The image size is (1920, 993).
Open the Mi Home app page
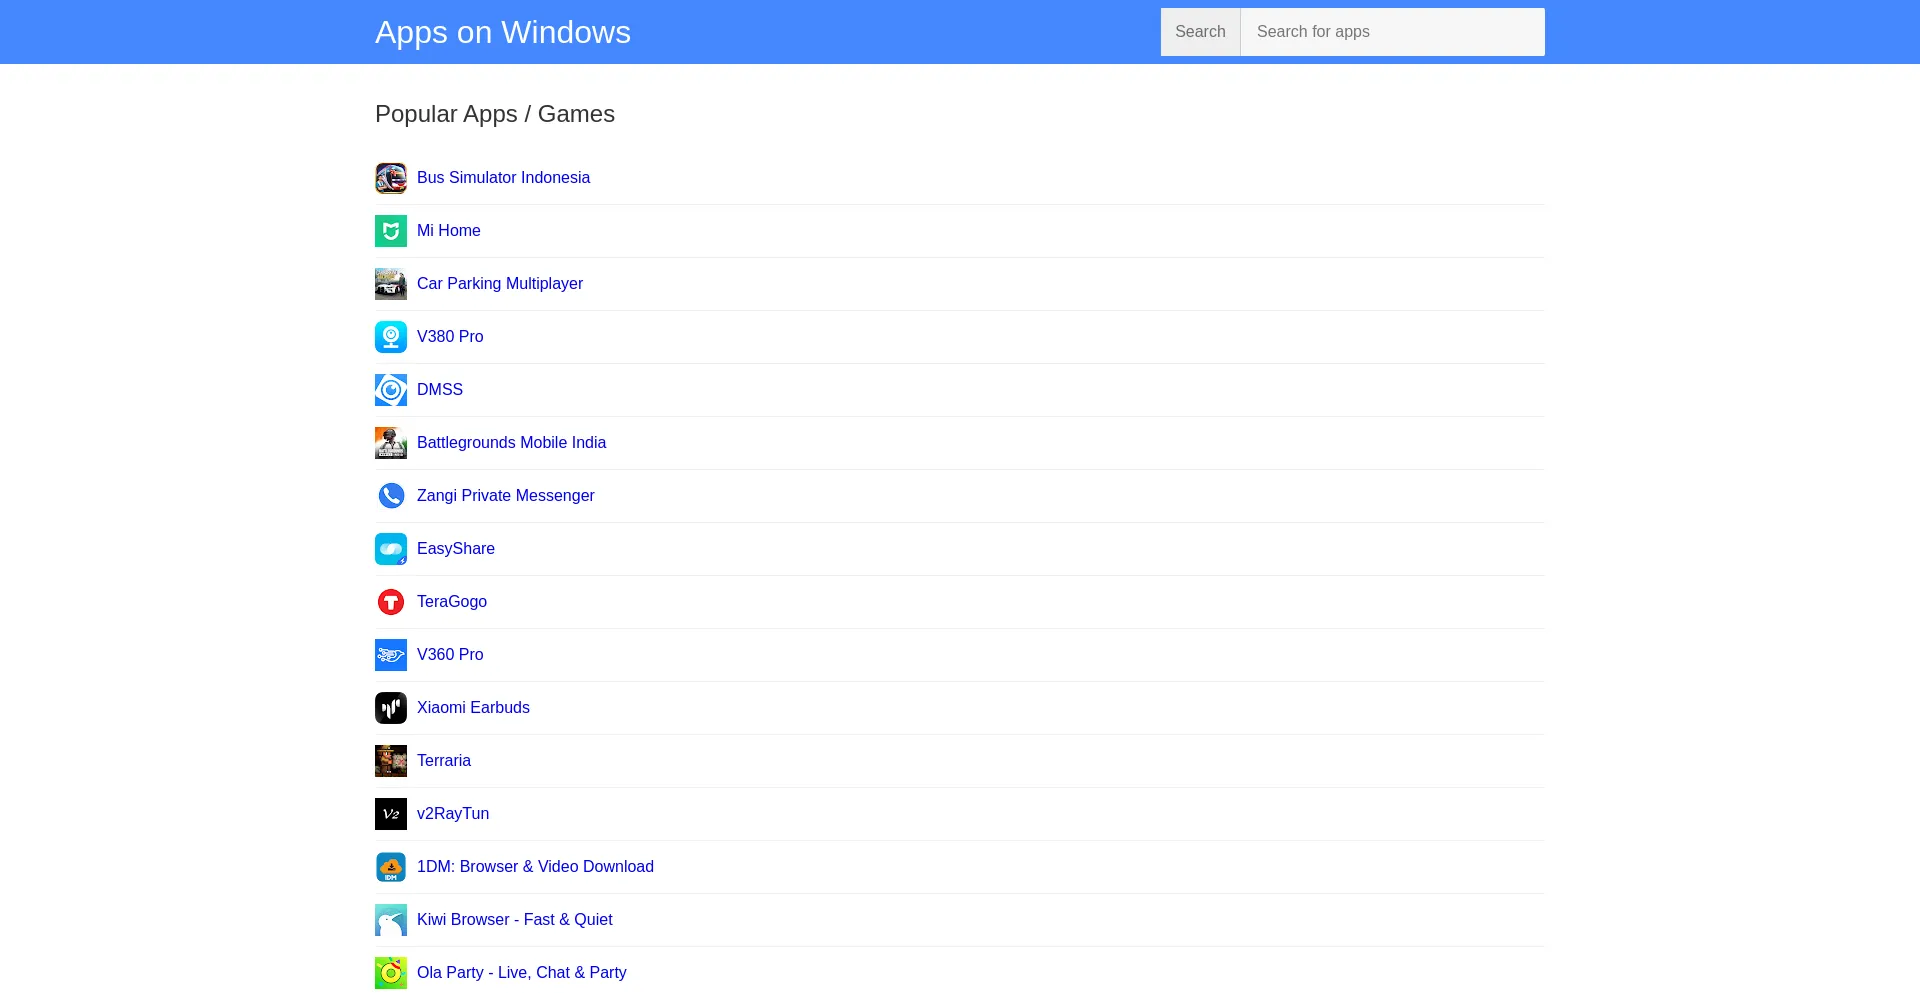449,230
